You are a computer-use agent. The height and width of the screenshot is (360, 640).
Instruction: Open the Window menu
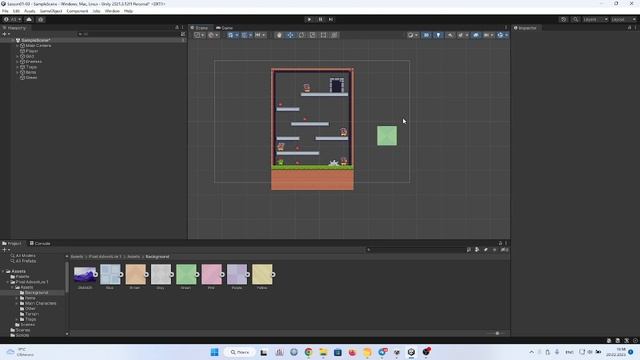[112, 11]
